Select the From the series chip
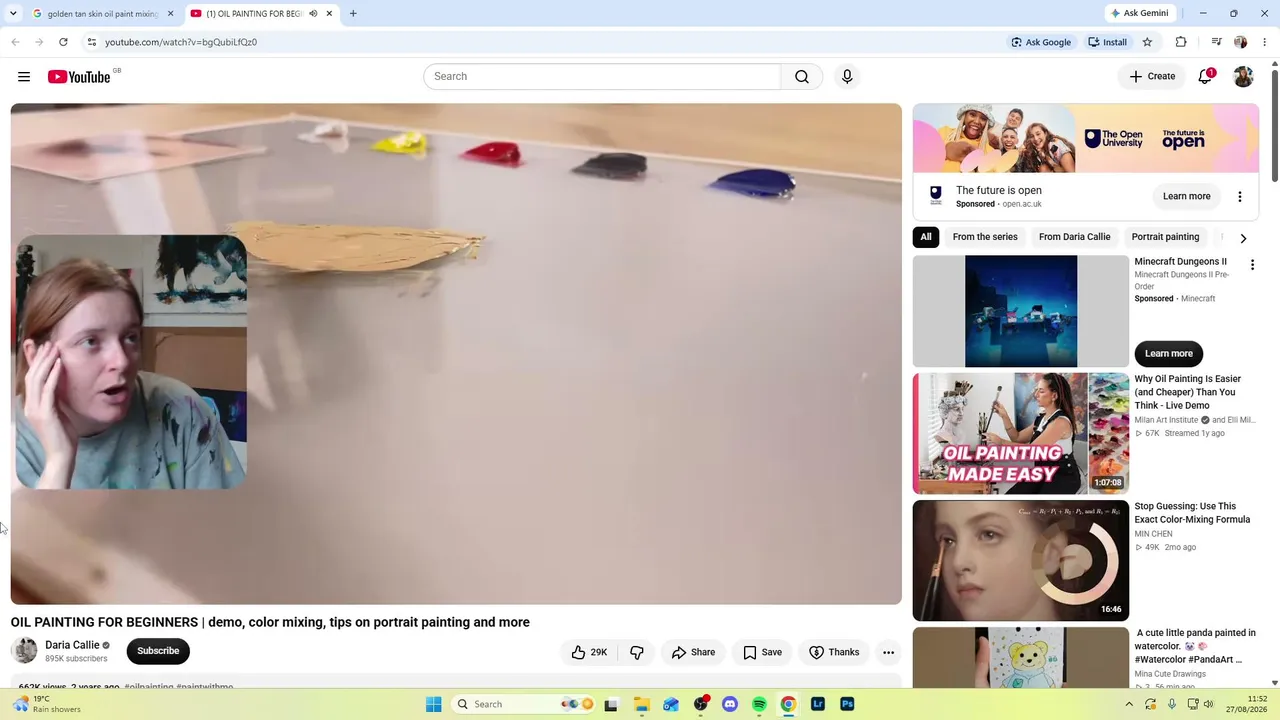1280x720 pixels. [x=985, y=237]
